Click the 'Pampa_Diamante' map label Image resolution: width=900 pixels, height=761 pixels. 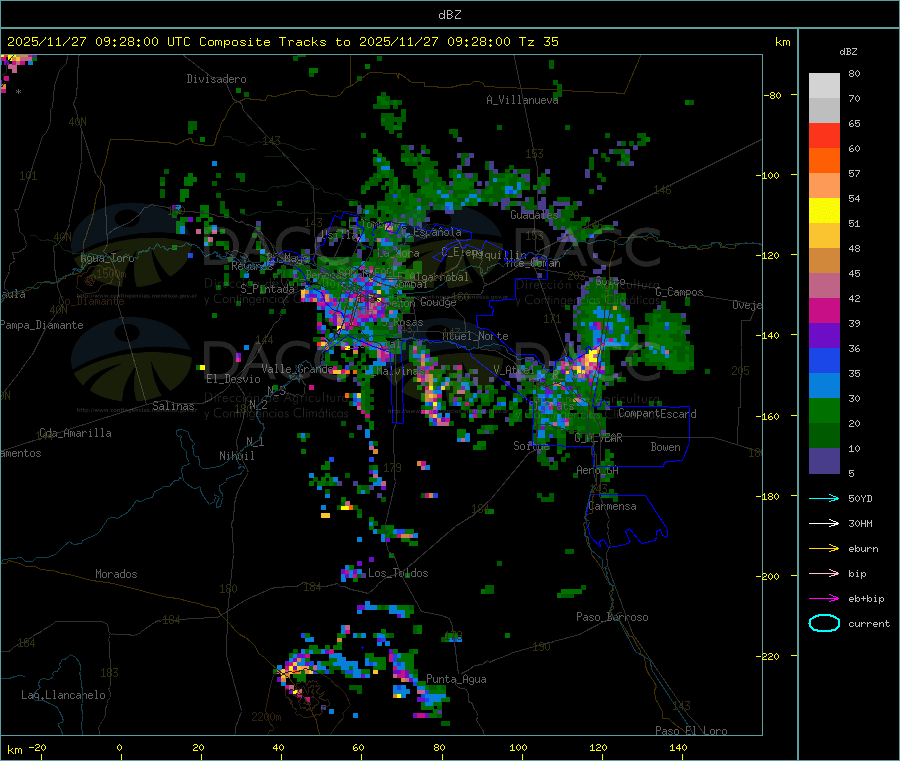pyautogui.click(x=41, y=325)
